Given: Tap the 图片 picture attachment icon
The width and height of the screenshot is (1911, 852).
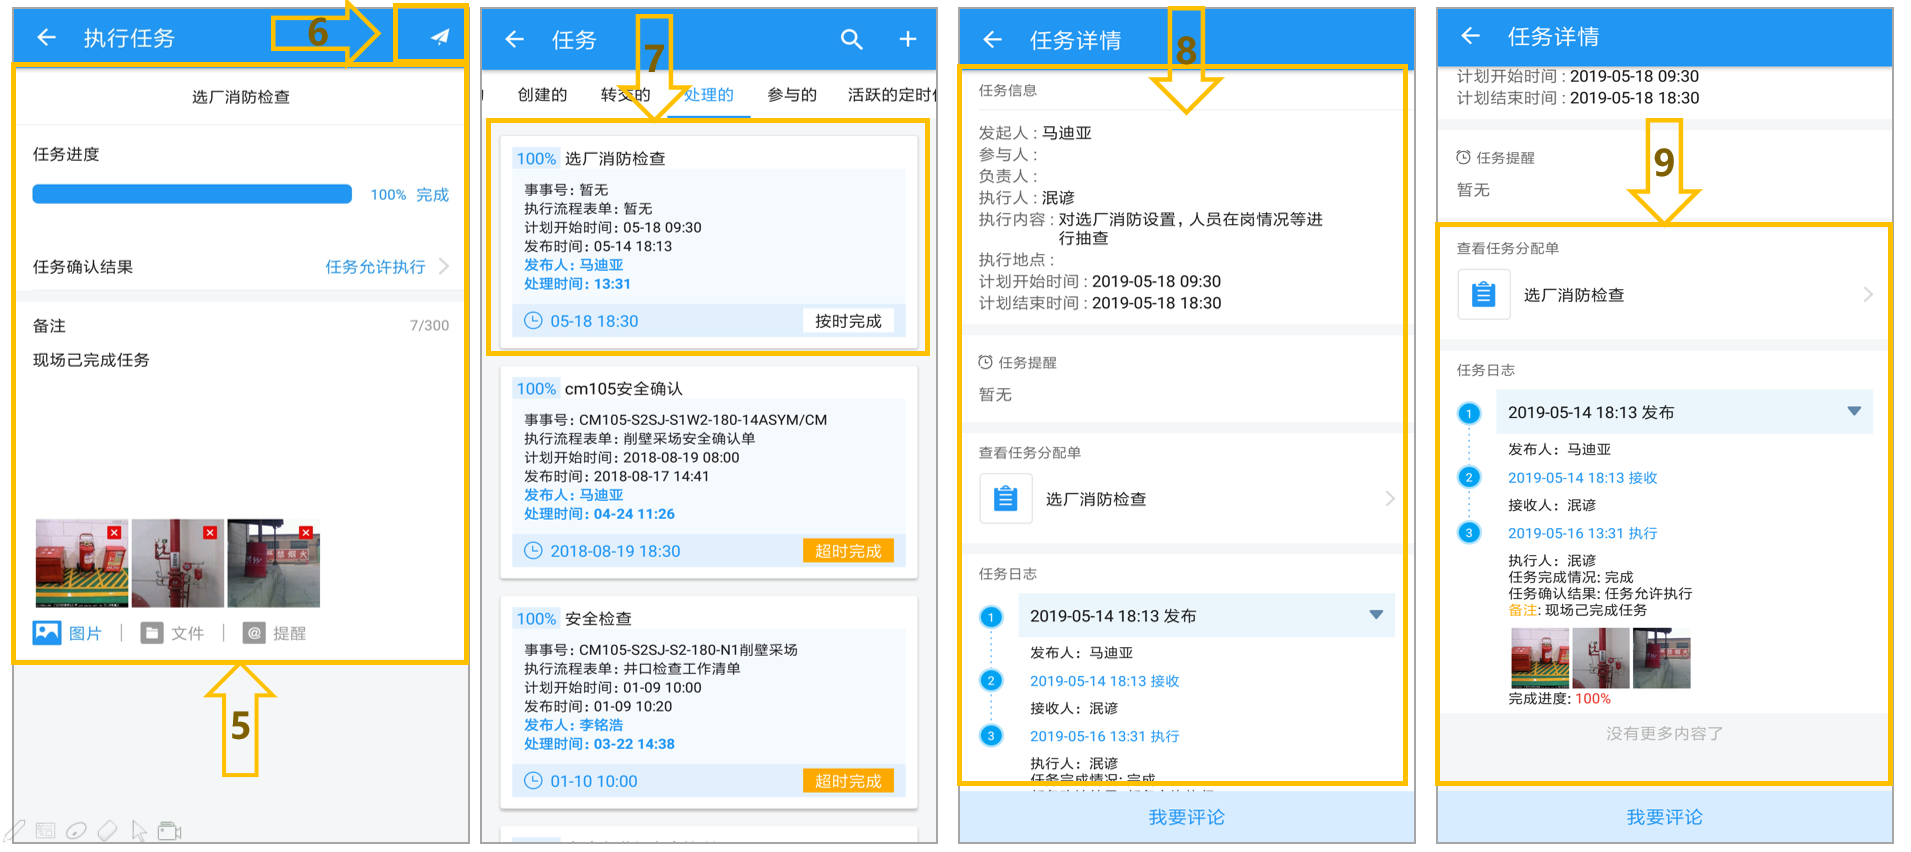Looking at the screenshot, I should point(47,632).
